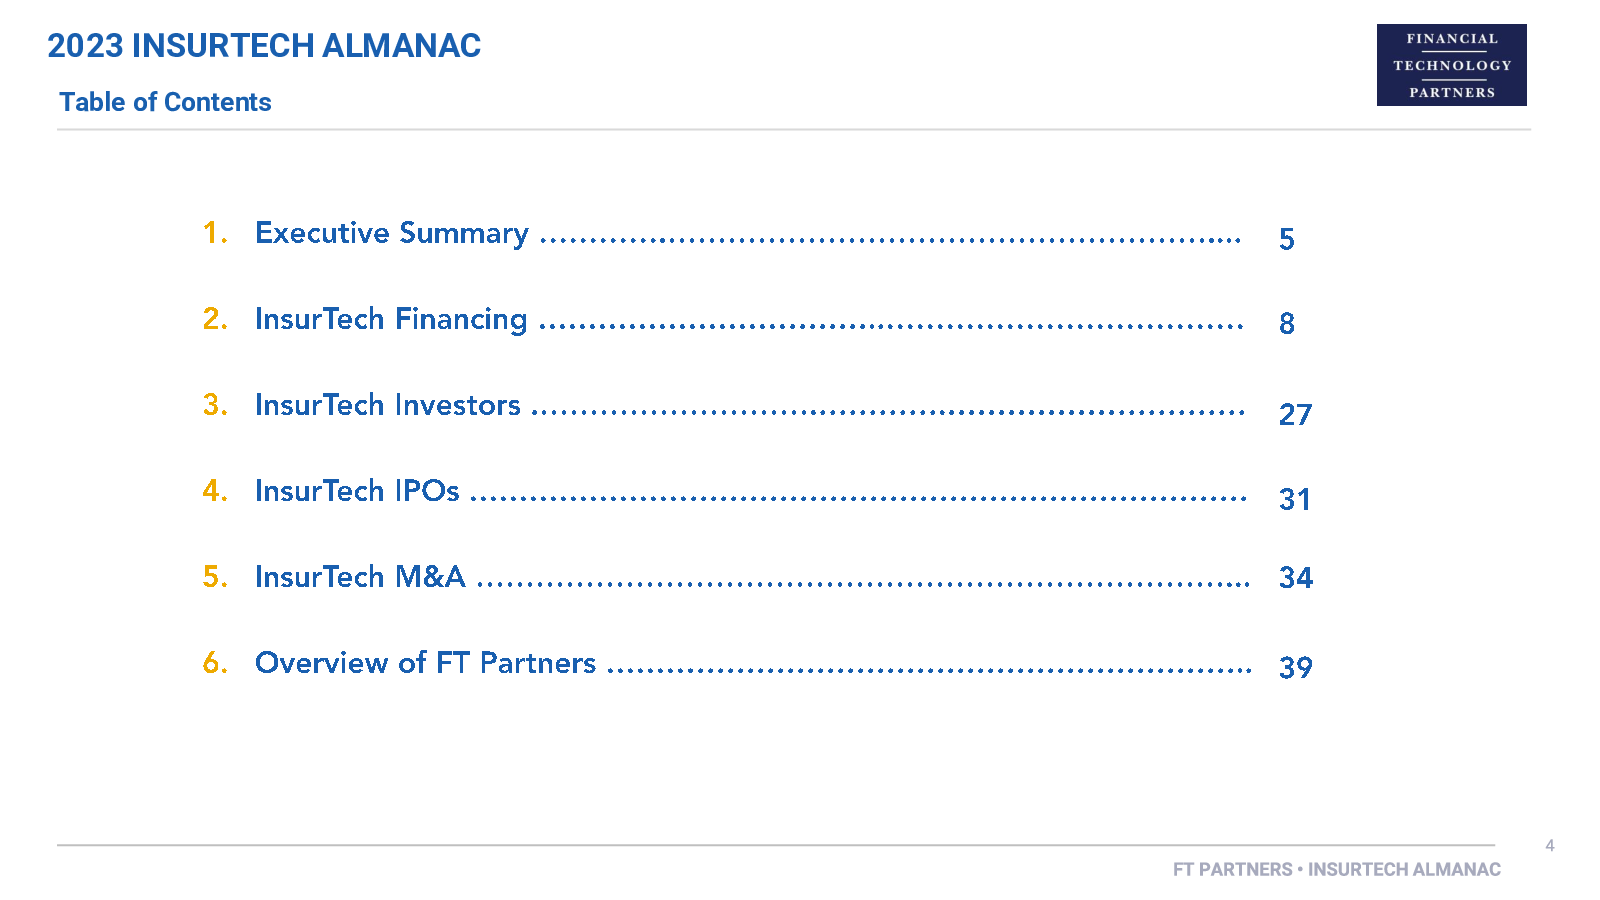Select the yellow number 1 list marker
The height and width of the screenshot is (900, 1600).
(215, 233)
